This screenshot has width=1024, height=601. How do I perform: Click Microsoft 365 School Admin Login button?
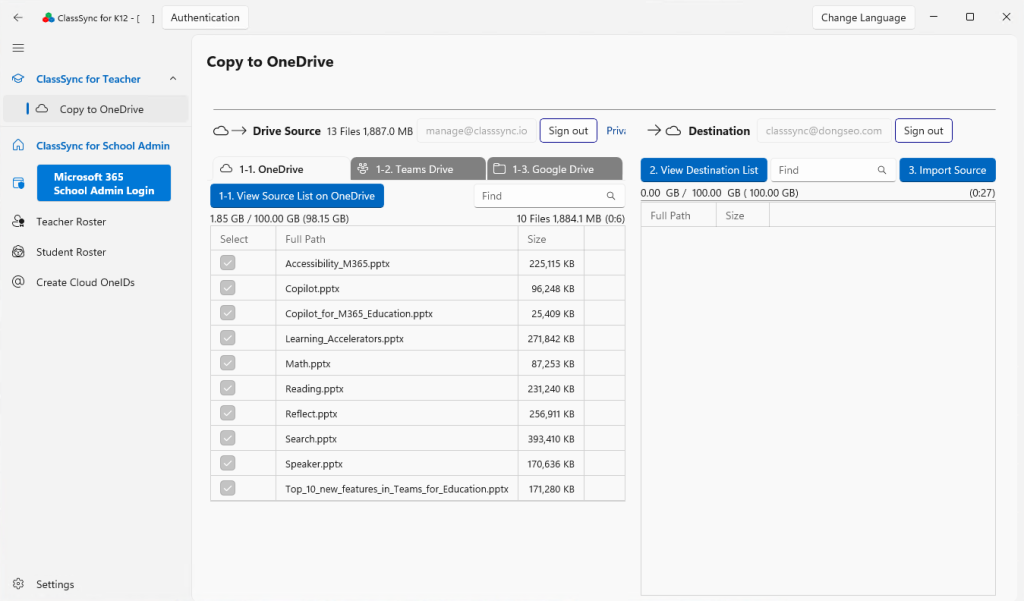click(x=104, y=183)
